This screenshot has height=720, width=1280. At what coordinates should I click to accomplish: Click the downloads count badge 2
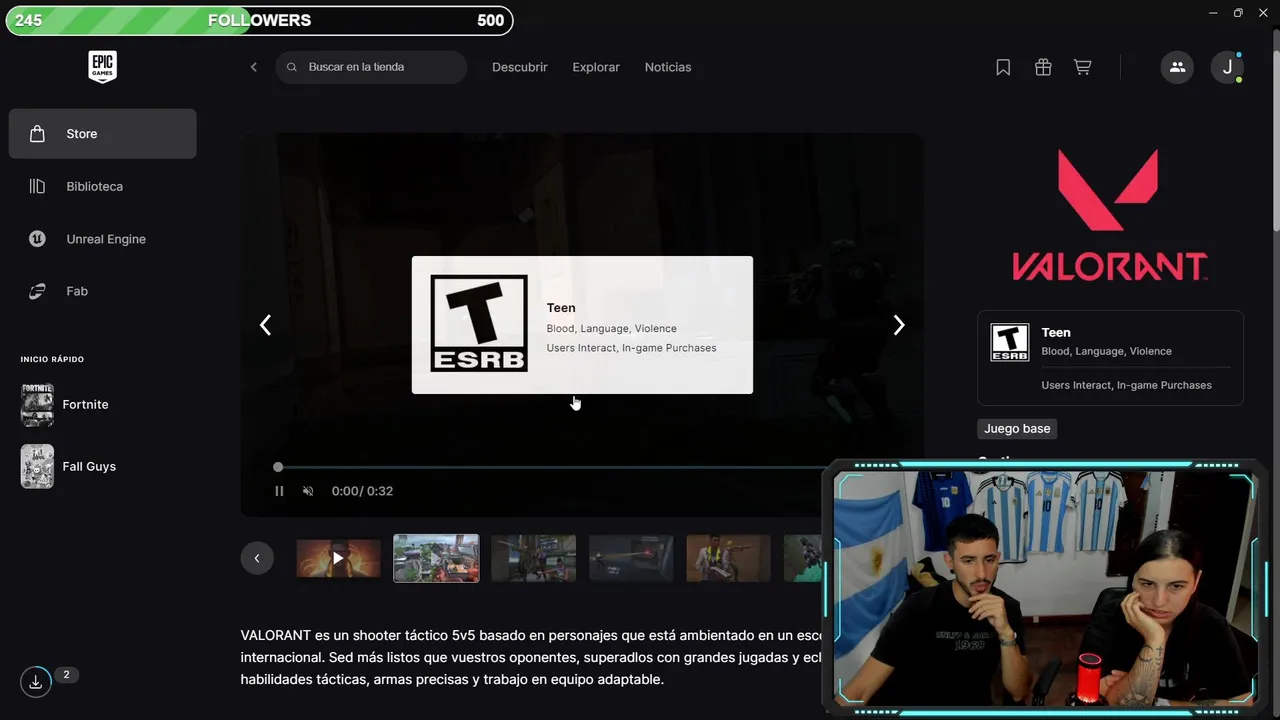pyautogui.click(x=66, y=675)
